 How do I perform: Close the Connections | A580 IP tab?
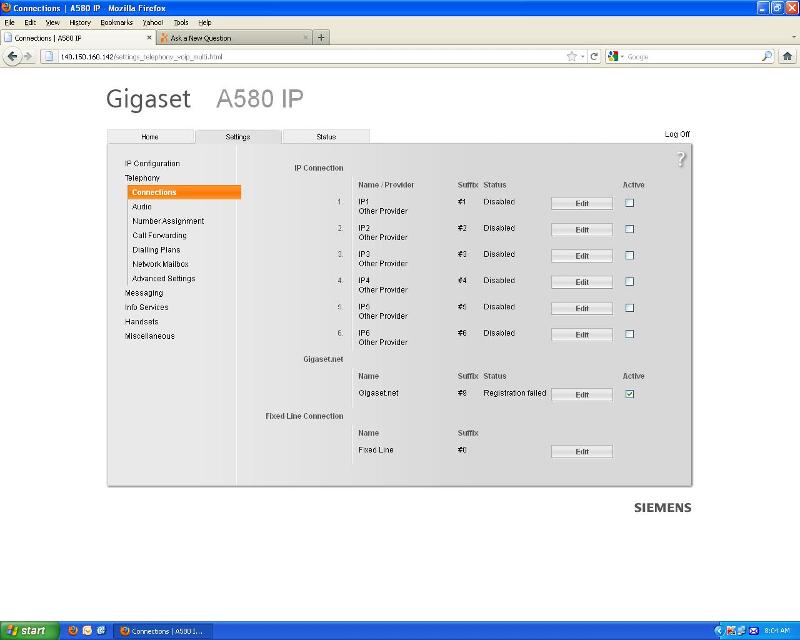[149, 38]
